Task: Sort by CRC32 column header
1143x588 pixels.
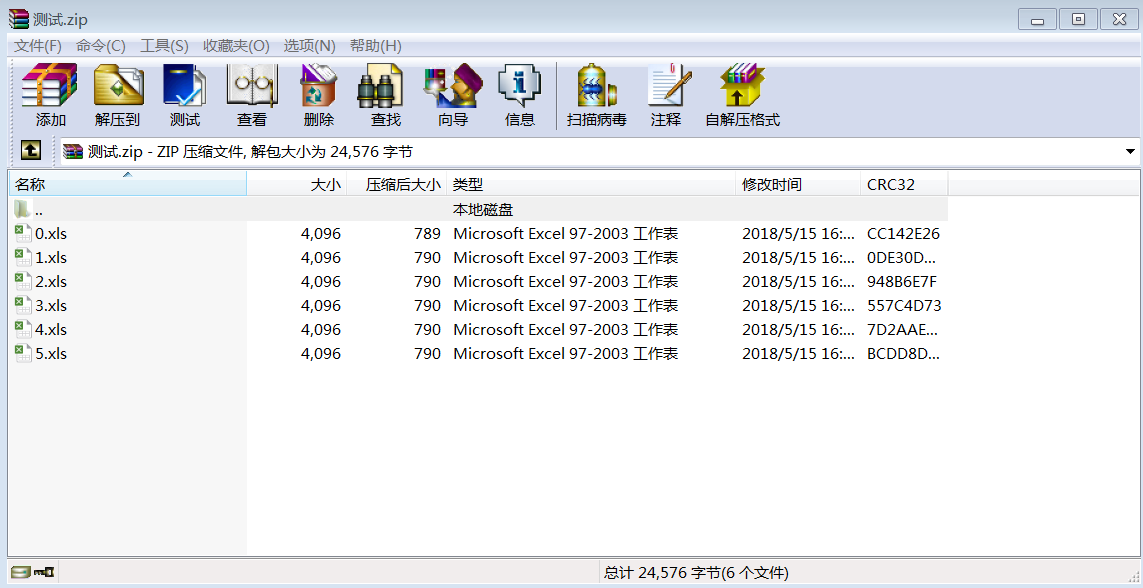Action: [905, 184]
